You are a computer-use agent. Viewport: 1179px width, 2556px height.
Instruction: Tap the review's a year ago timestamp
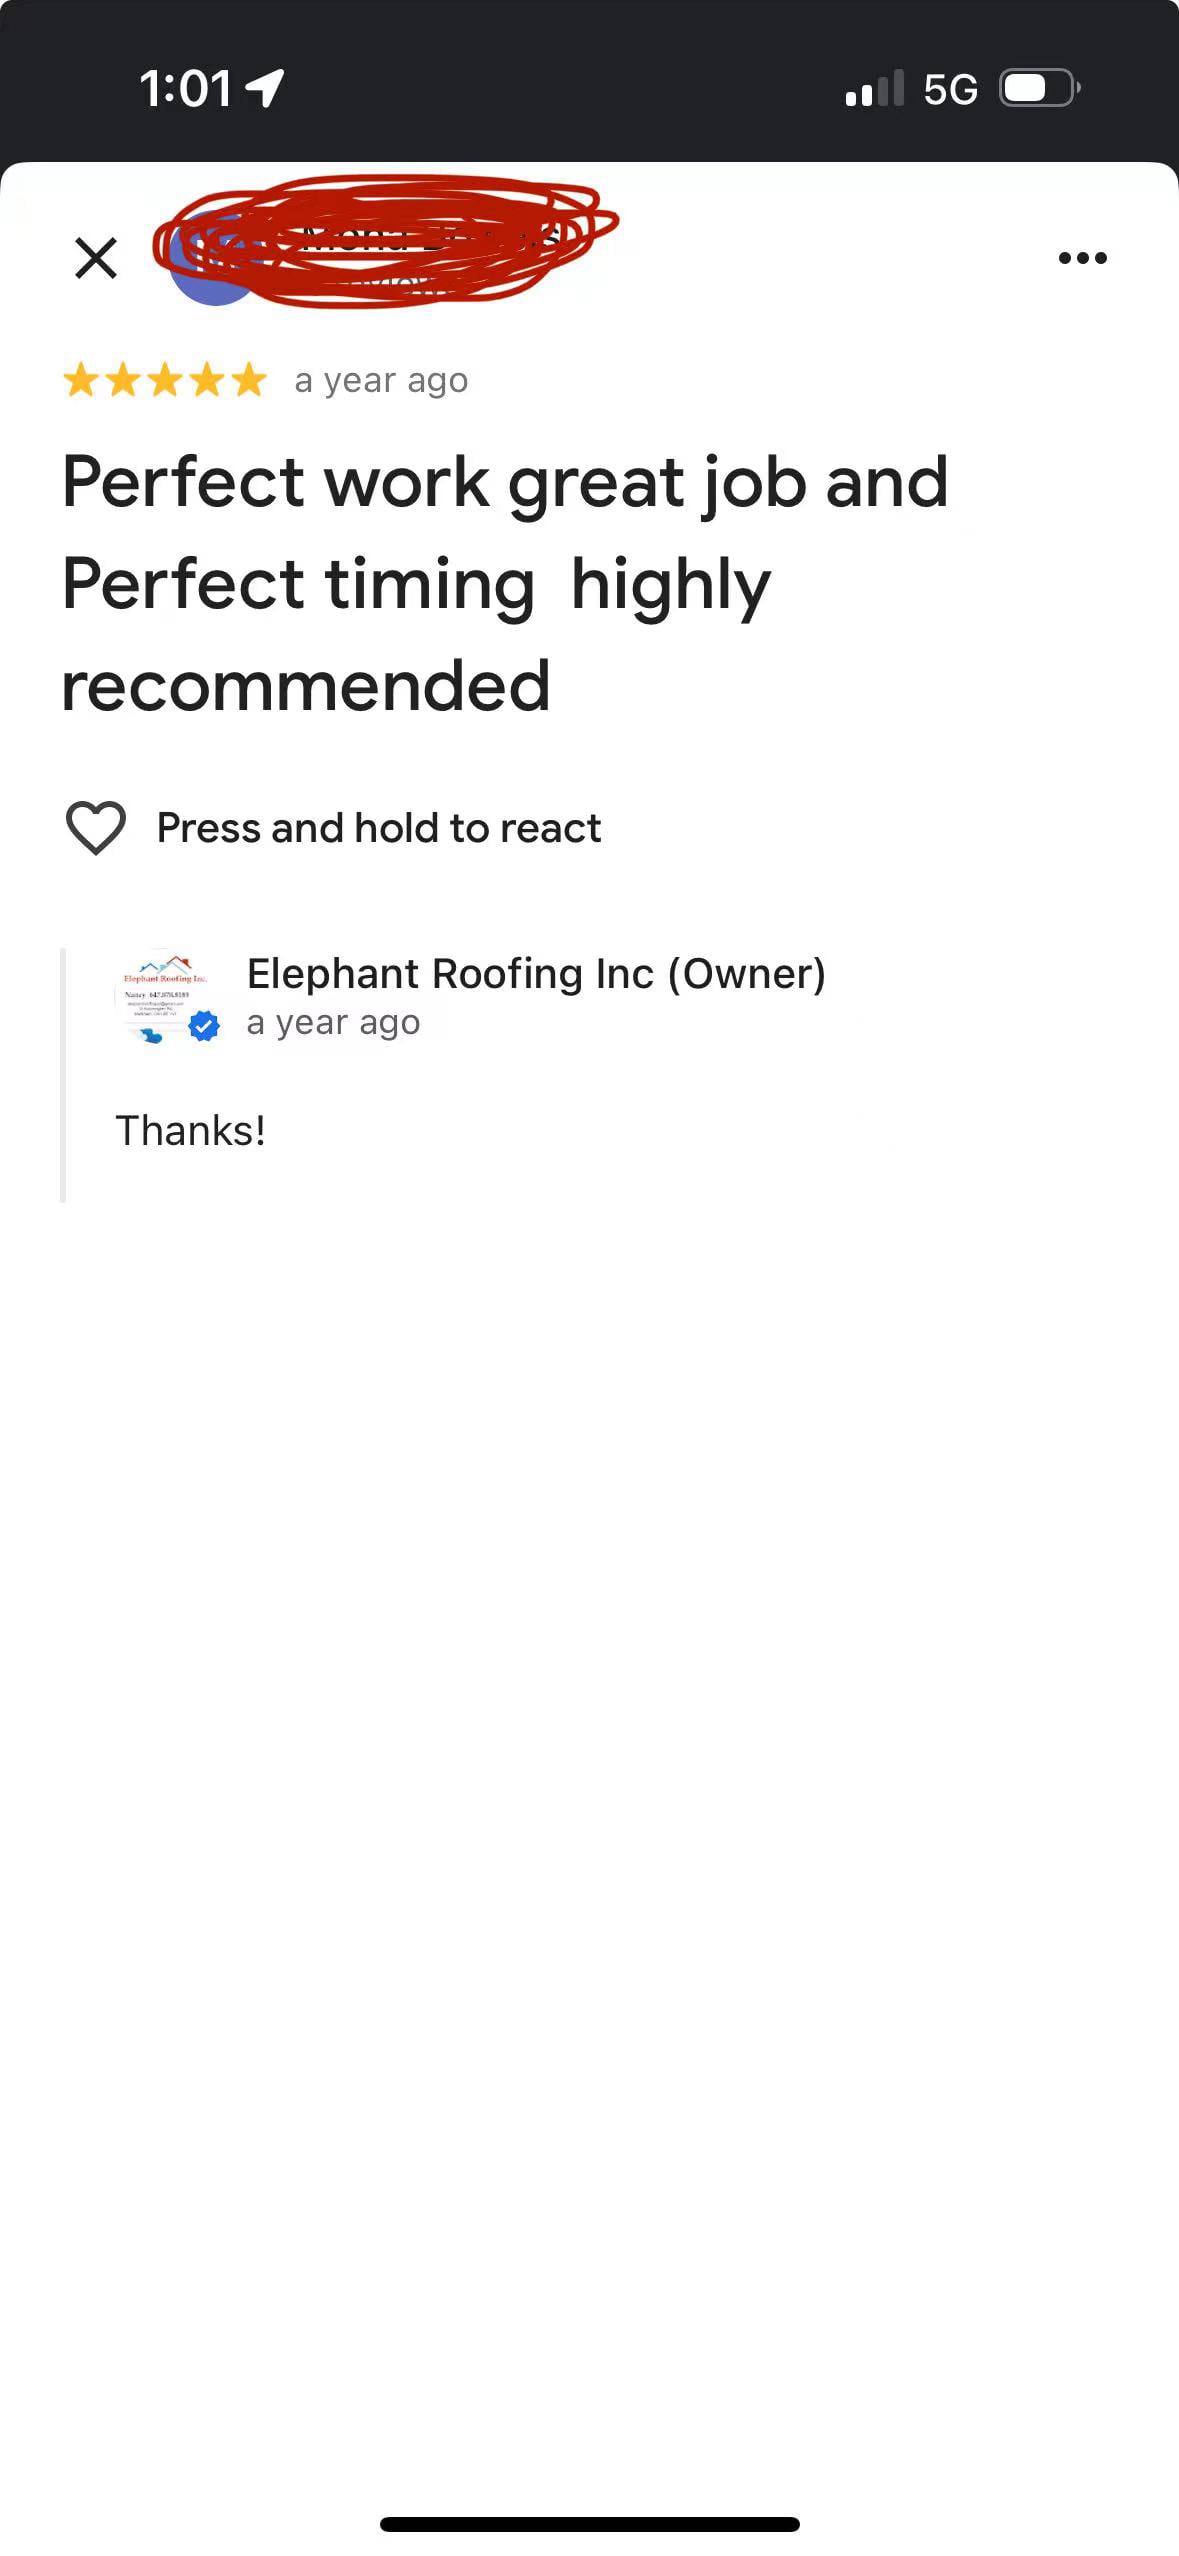381,381
